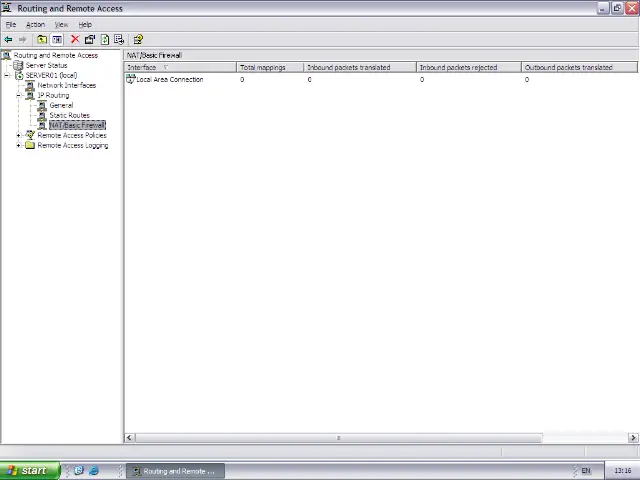
Task: Sort by Inbound packets translated column
Action: pos(360,67)
